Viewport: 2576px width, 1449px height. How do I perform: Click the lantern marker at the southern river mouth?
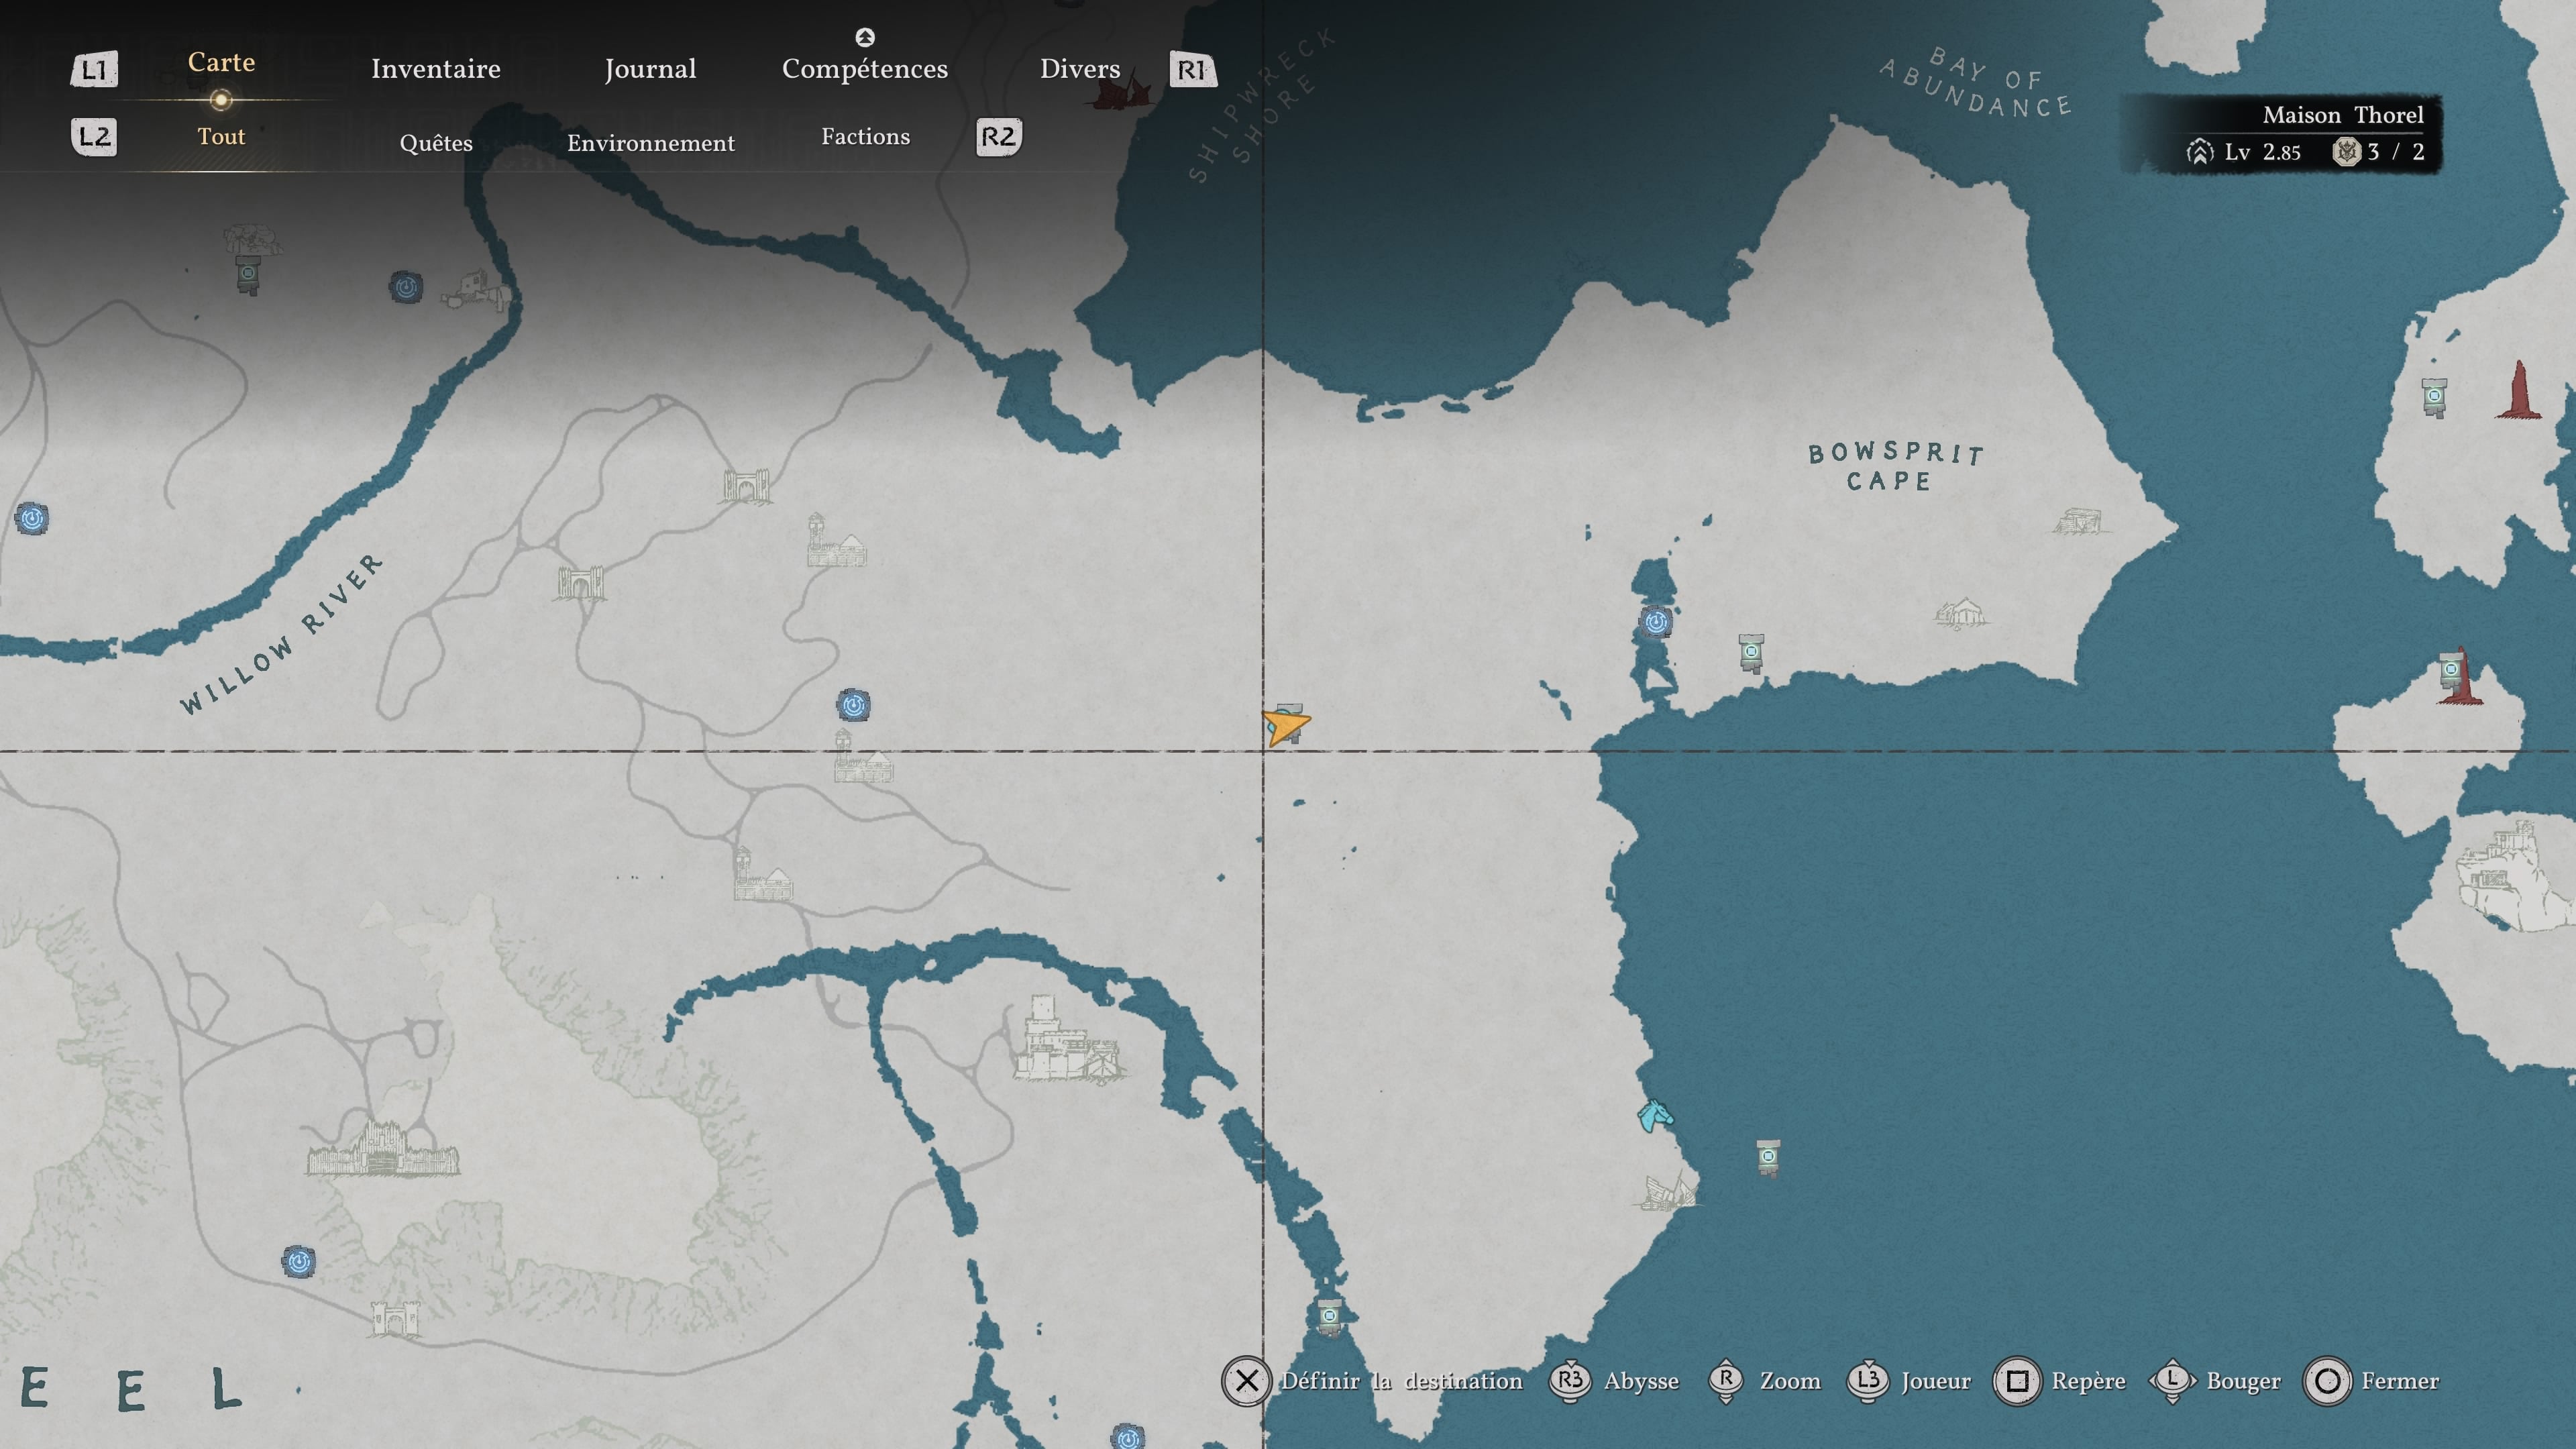[1329, 1317]
